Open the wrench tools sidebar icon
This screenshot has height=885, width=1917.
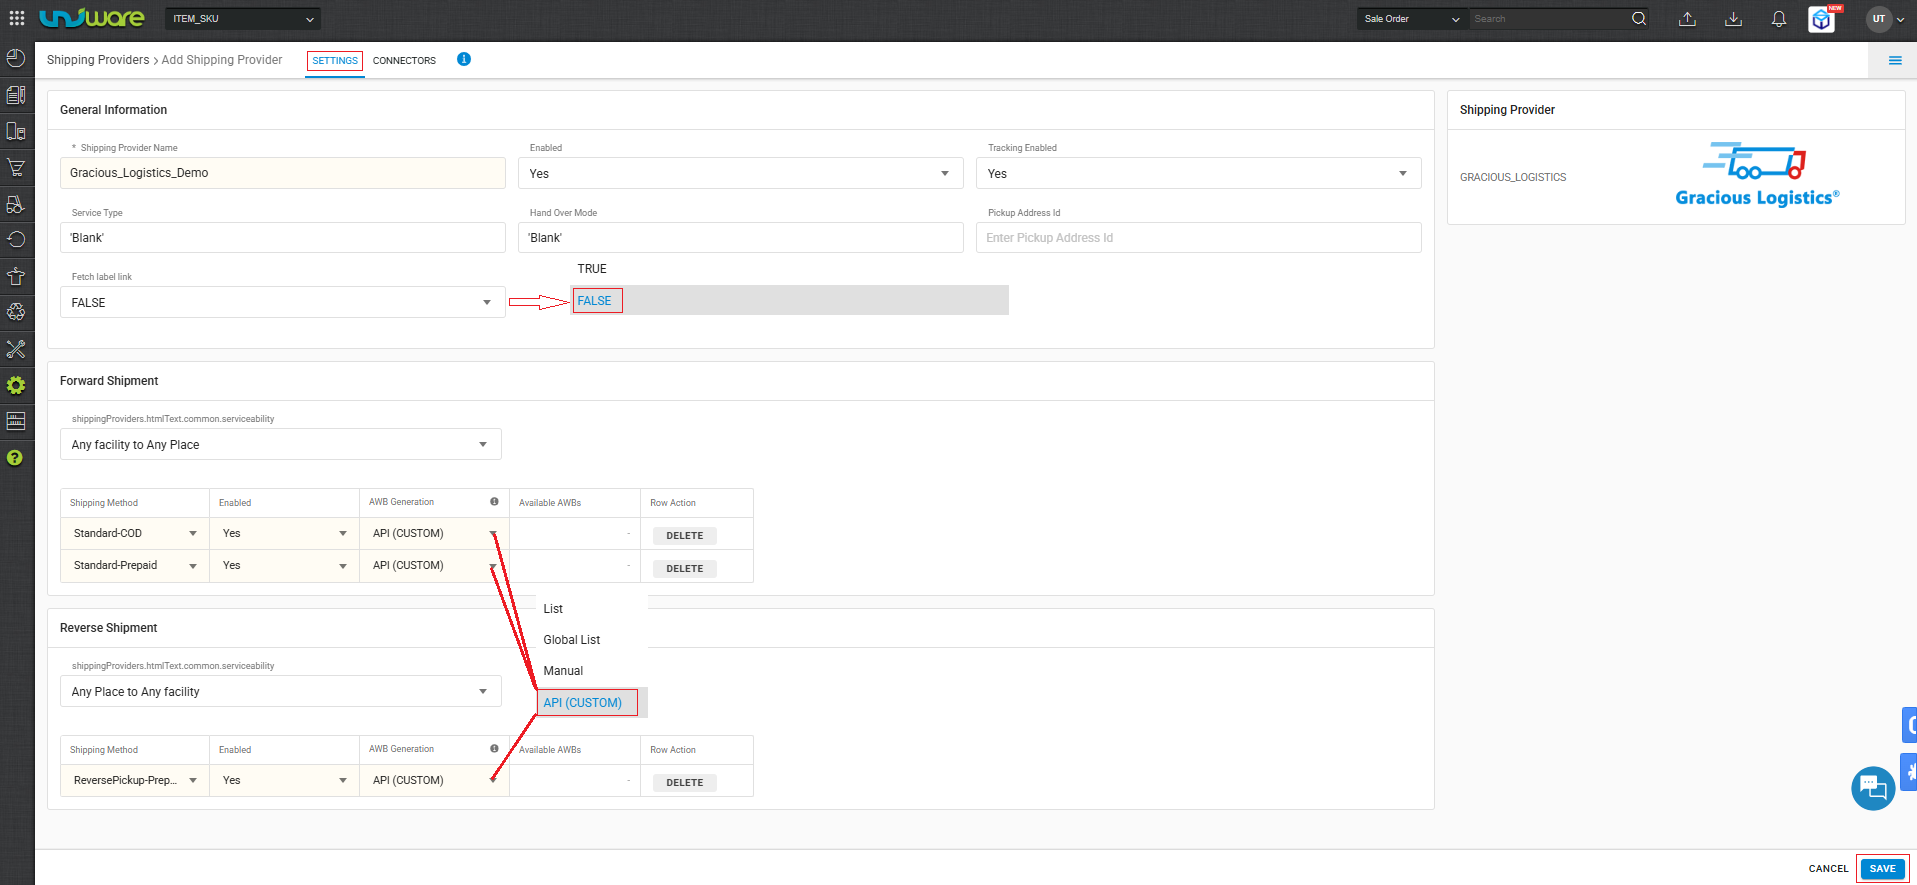[x=16, y=349]
